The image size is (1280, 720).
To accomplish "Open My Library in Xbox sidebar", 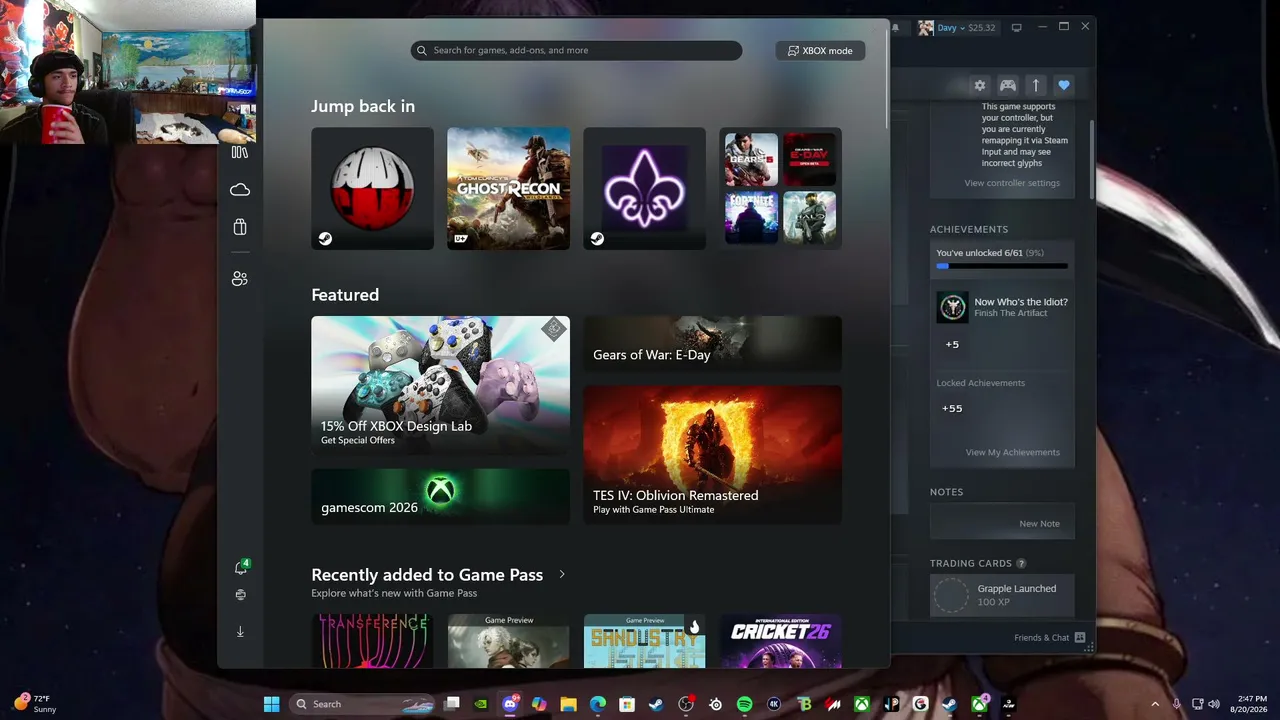I will (x=240, y=152).
